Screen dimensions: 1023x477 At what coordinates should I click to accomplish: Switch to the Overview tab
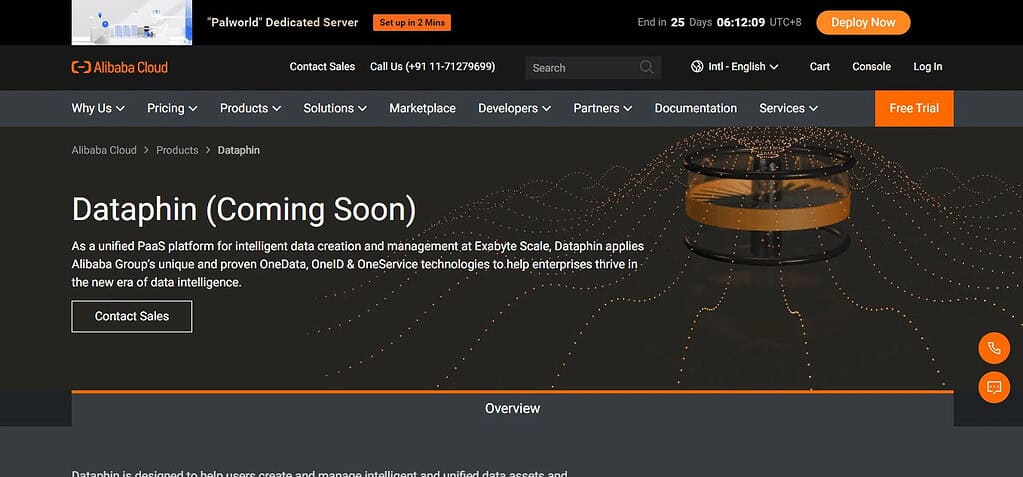click(x=512, y=408)
